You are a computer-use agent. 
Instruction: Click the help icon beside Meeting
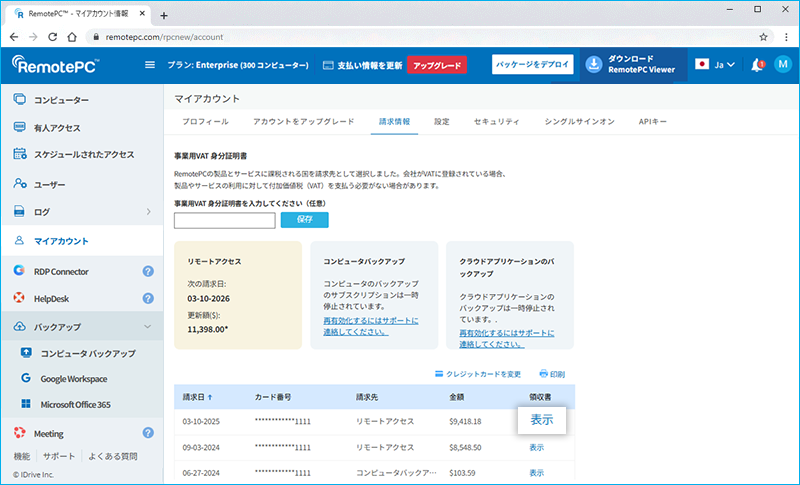148,433
